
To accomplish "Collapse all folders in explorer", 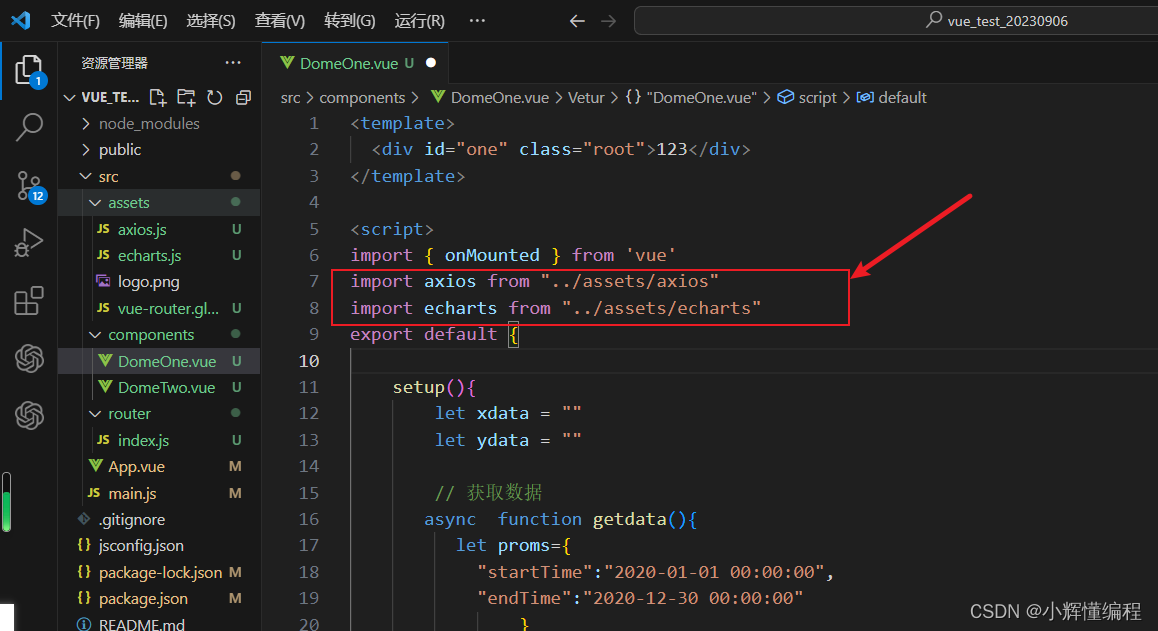I will [x=243, y=98].
